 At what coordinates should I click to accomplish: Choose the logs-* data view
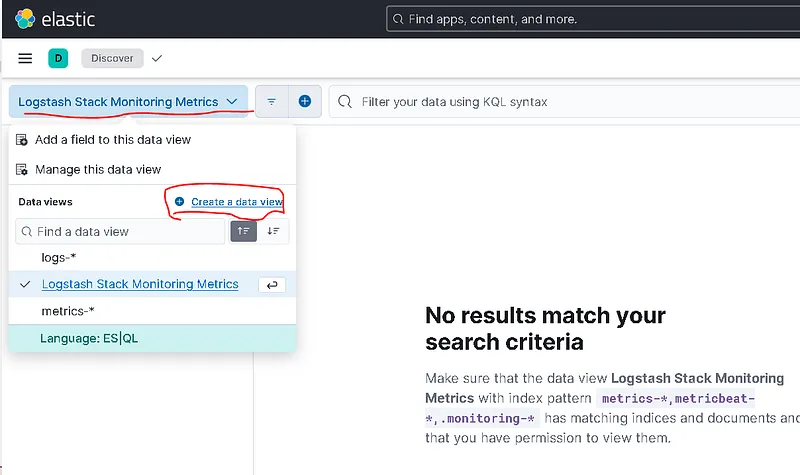(152, 258)
